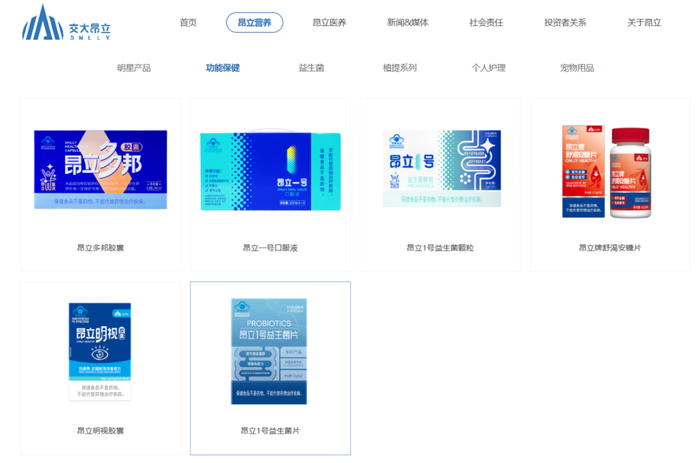Open 新闻&媒体 in the top menu
Screen dimensions: 700x463
(408, 22)
